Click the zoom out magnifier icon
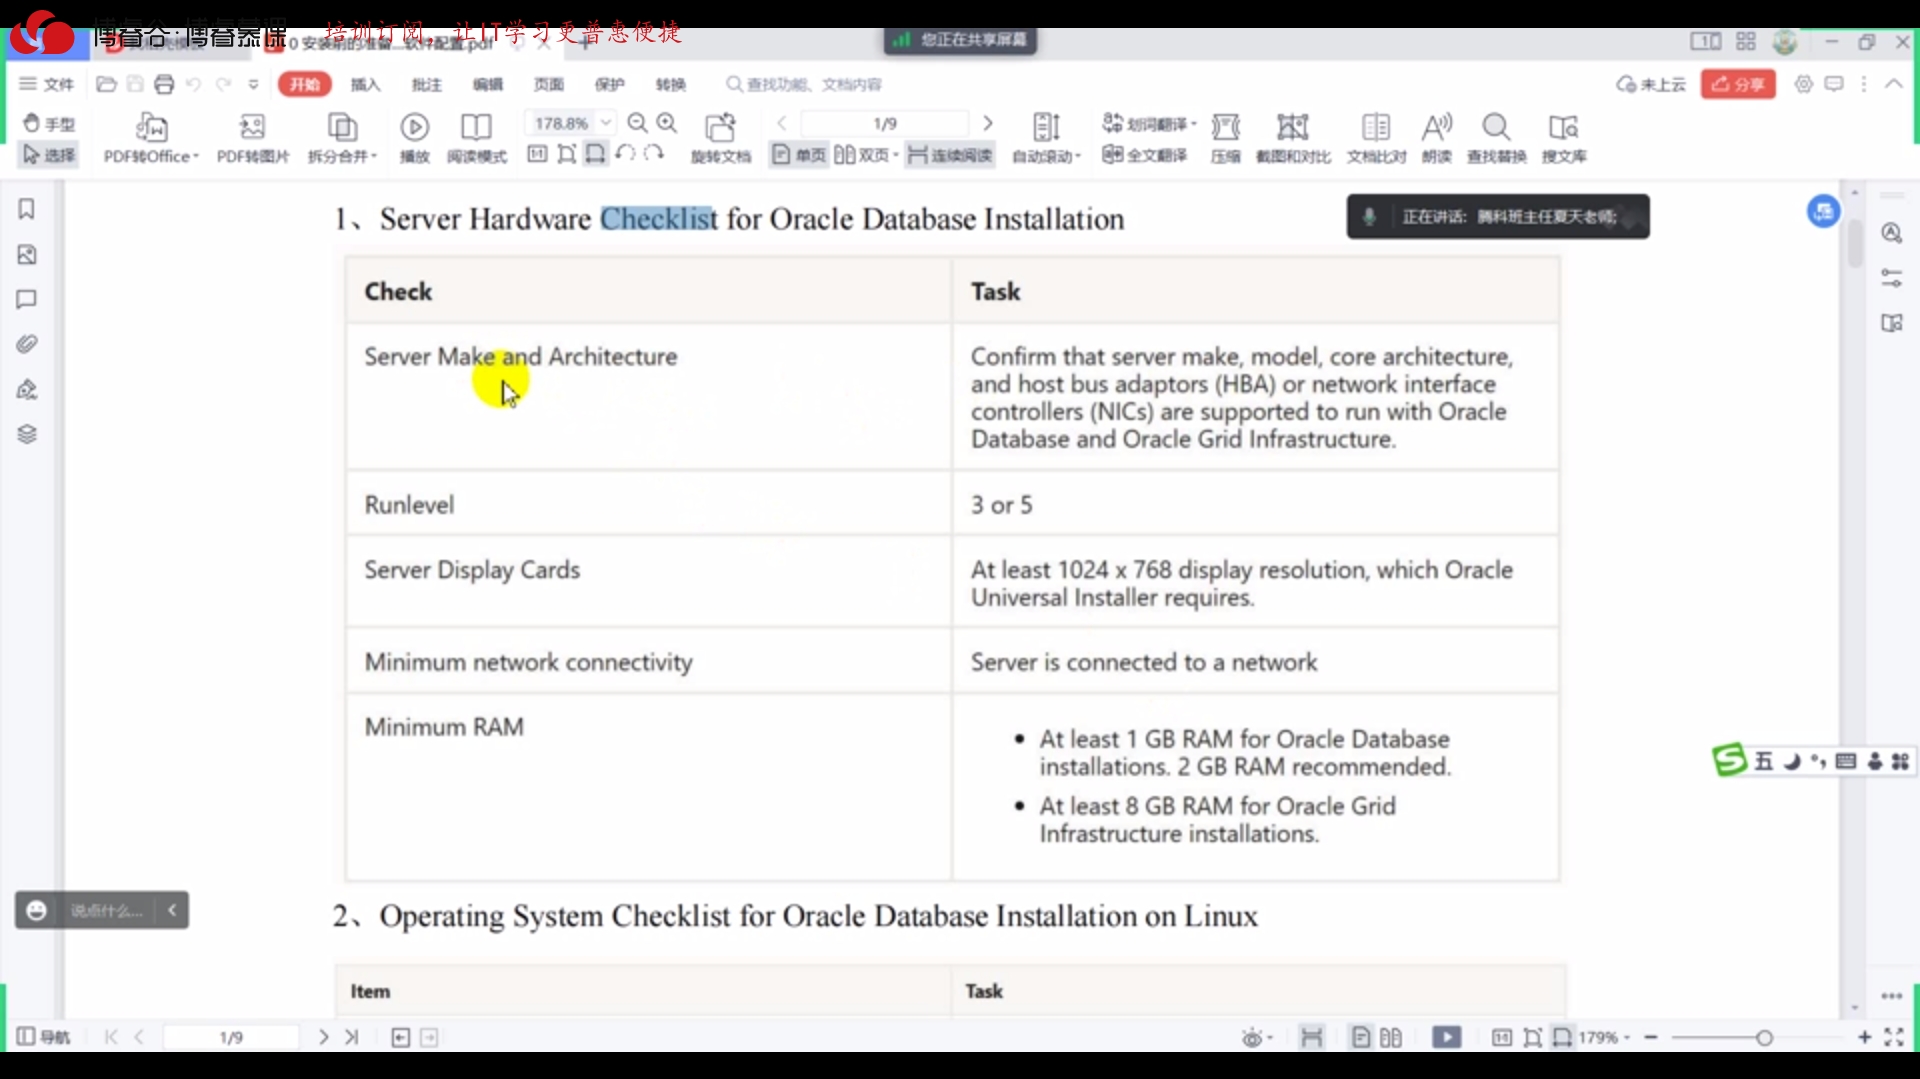The height and width of the screenshot is (1079, 1920). tap(637, 123)
